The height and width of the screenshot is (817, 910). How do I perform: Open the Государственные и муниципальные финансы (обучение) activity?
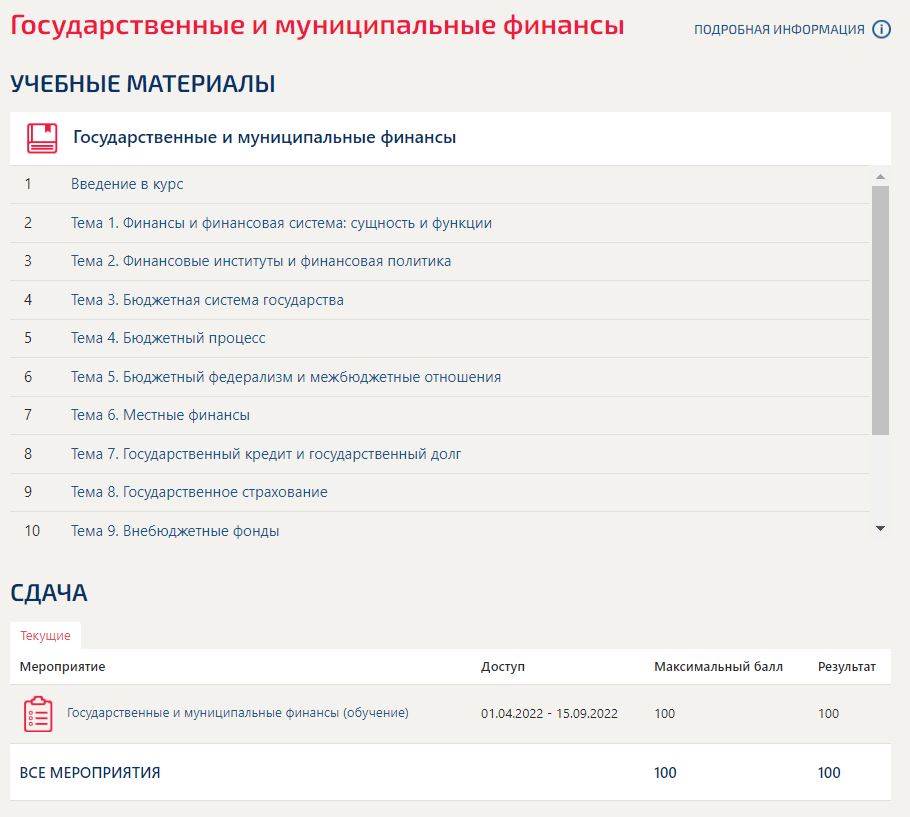pos(238,713)
